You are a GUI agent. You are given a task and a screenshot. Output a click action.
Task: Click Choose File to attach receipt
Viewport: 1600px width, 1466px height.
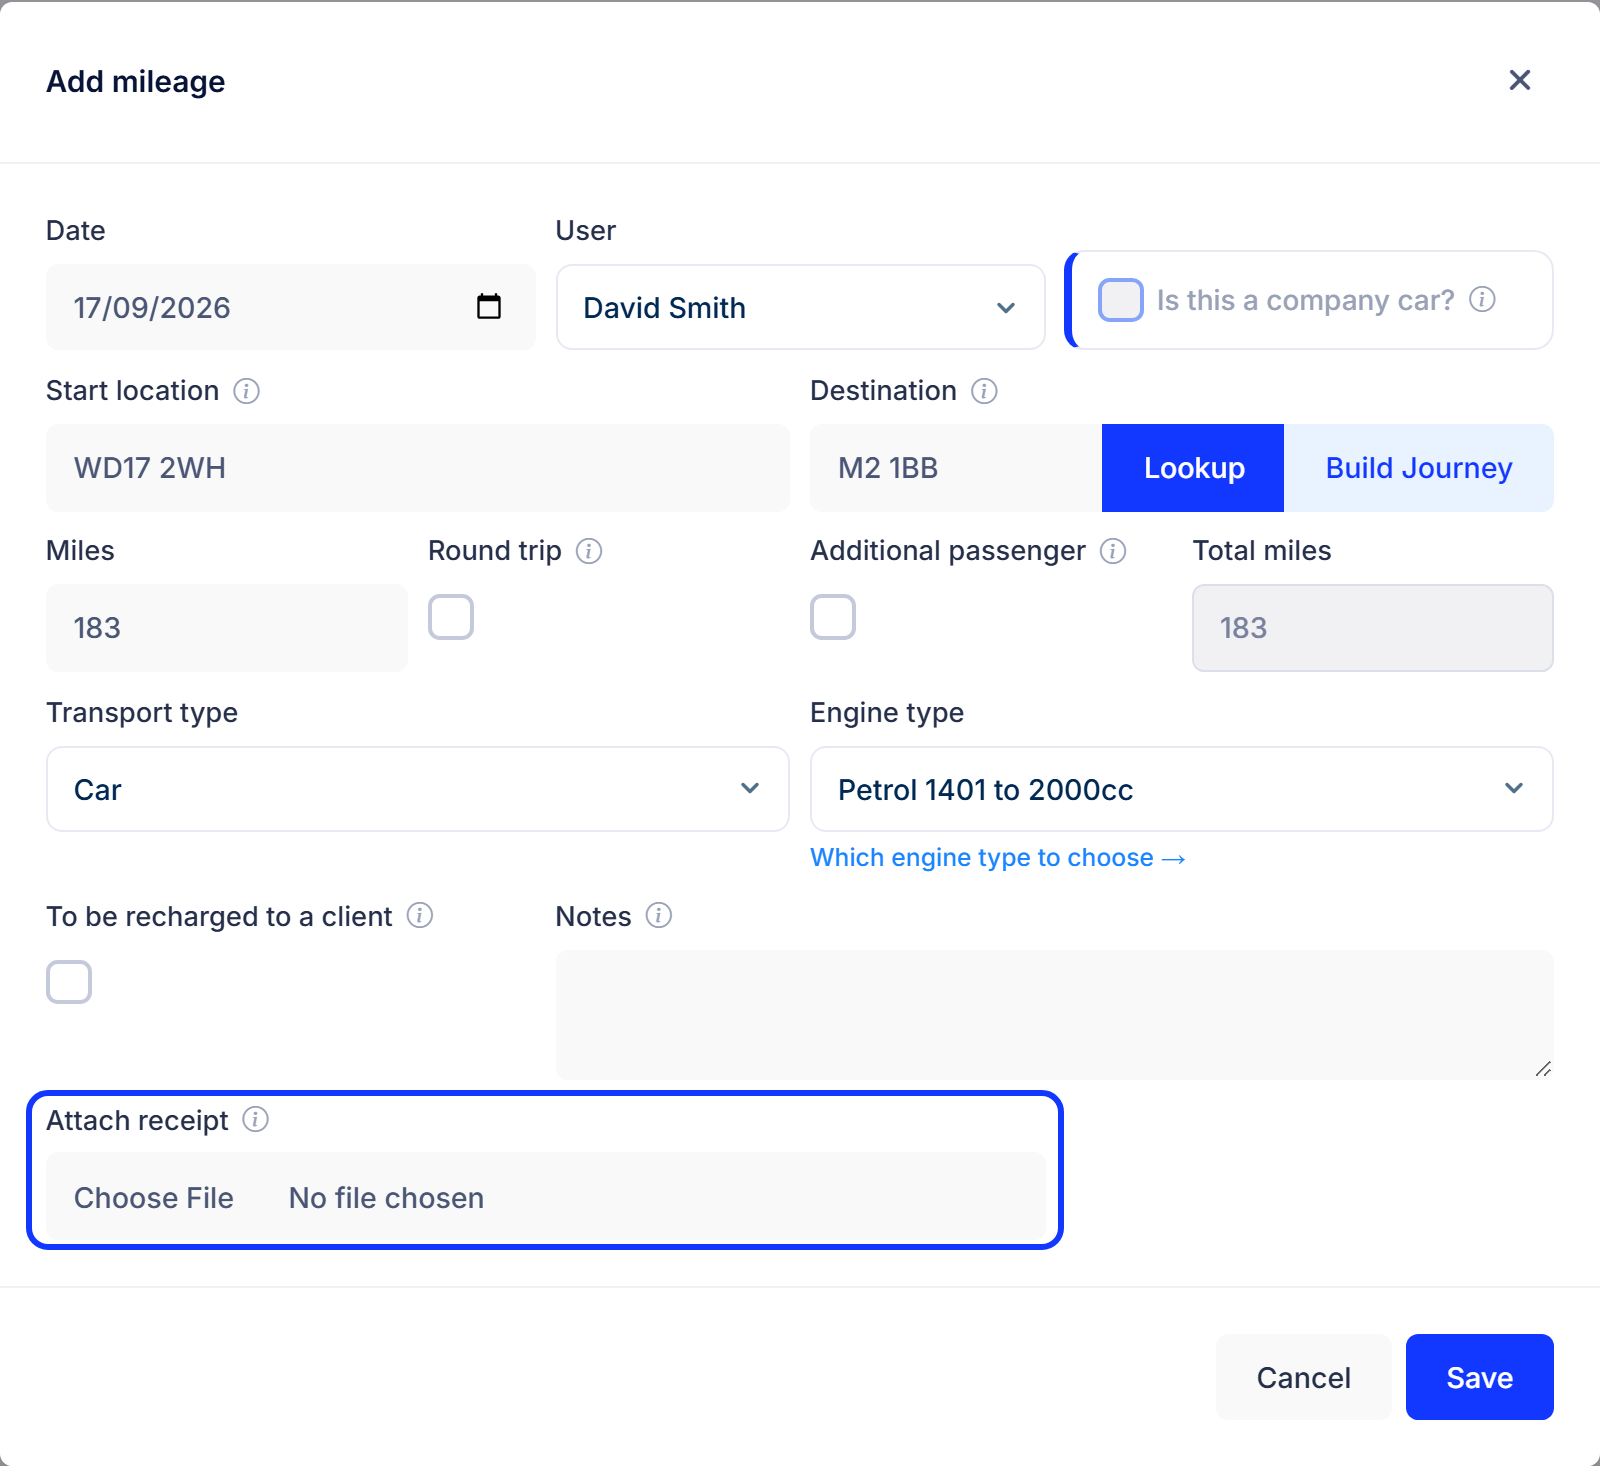coord(154,1198)
